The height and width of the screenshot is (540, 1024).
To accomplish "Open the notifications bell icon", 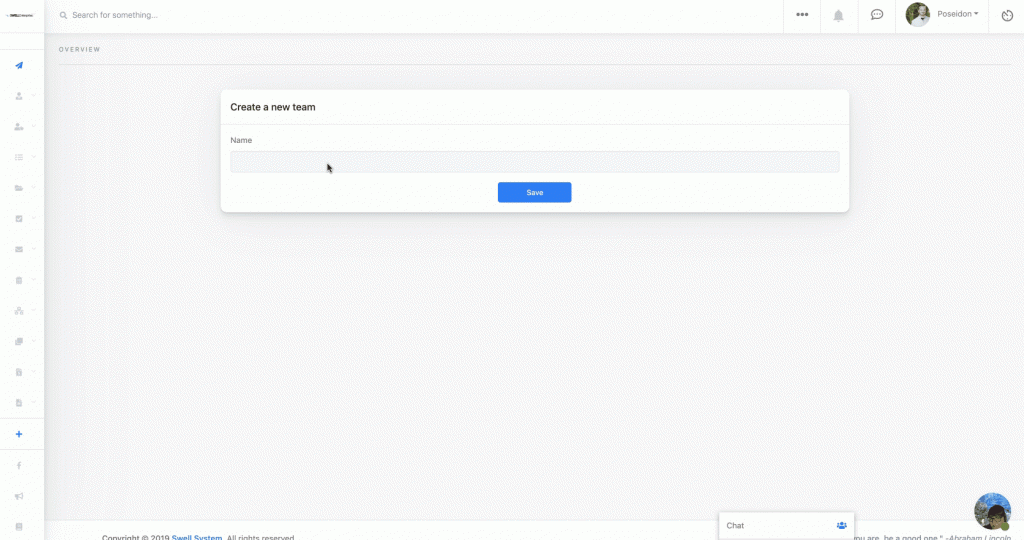I will (x=839, y=15).
